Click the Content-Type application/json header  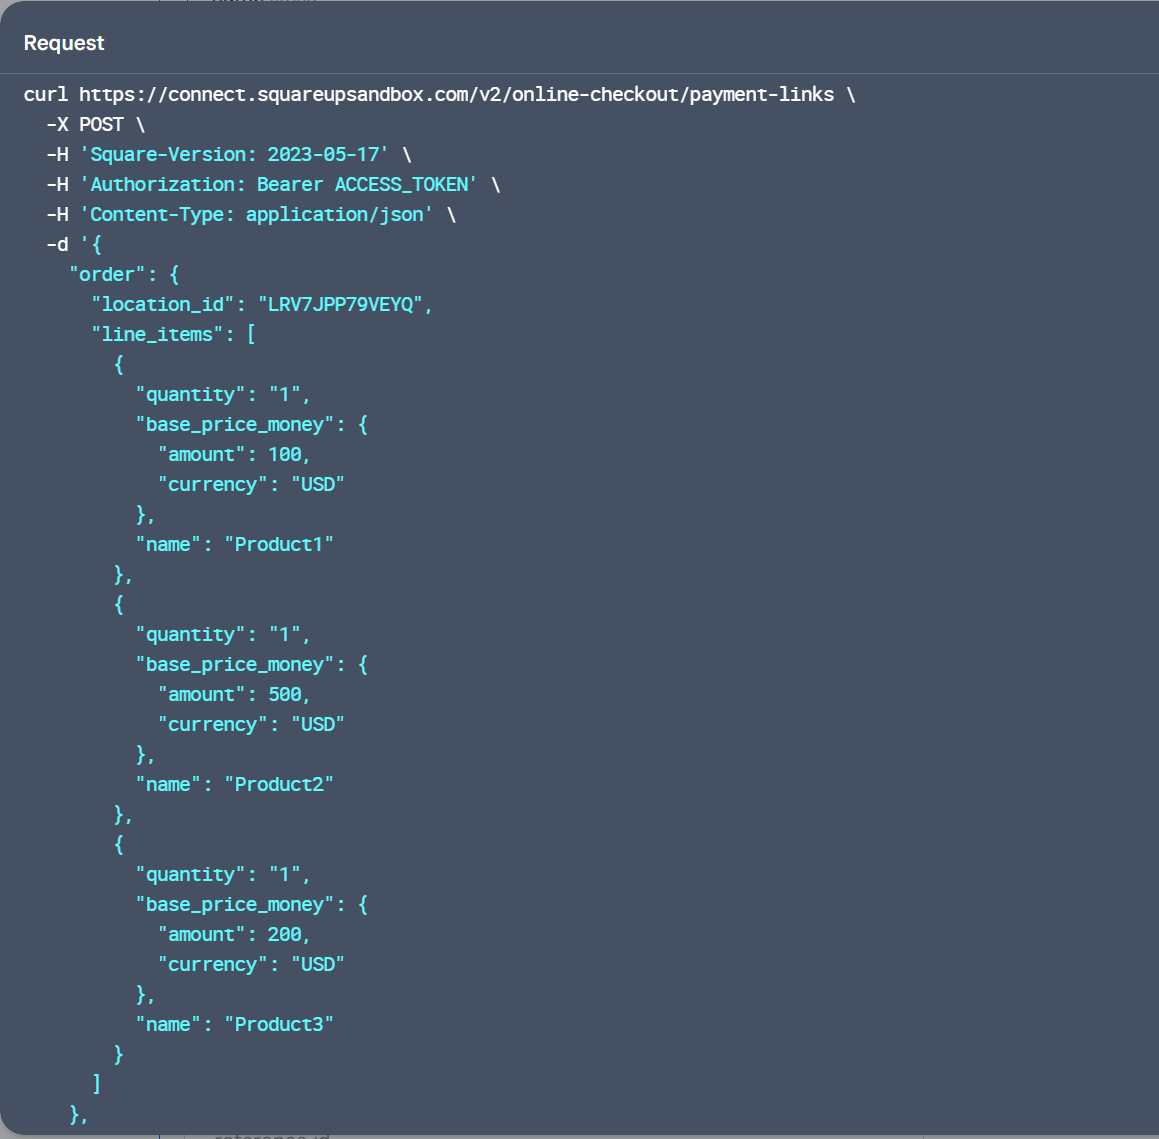(256, 214)
